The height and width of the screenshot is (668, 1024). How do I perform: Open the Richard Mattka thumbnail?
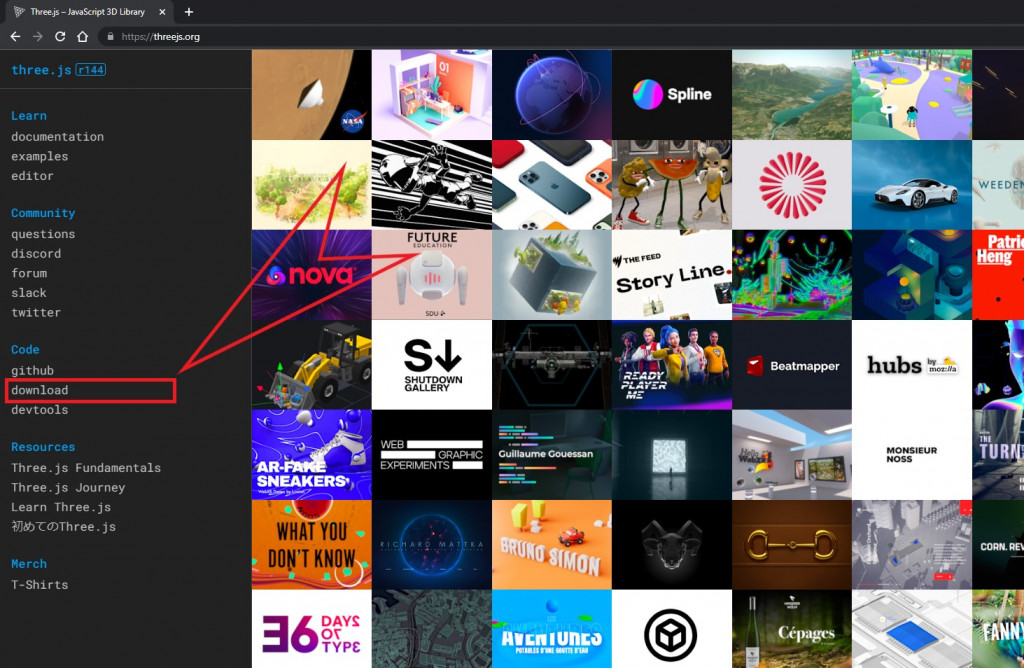click(432, 545)
